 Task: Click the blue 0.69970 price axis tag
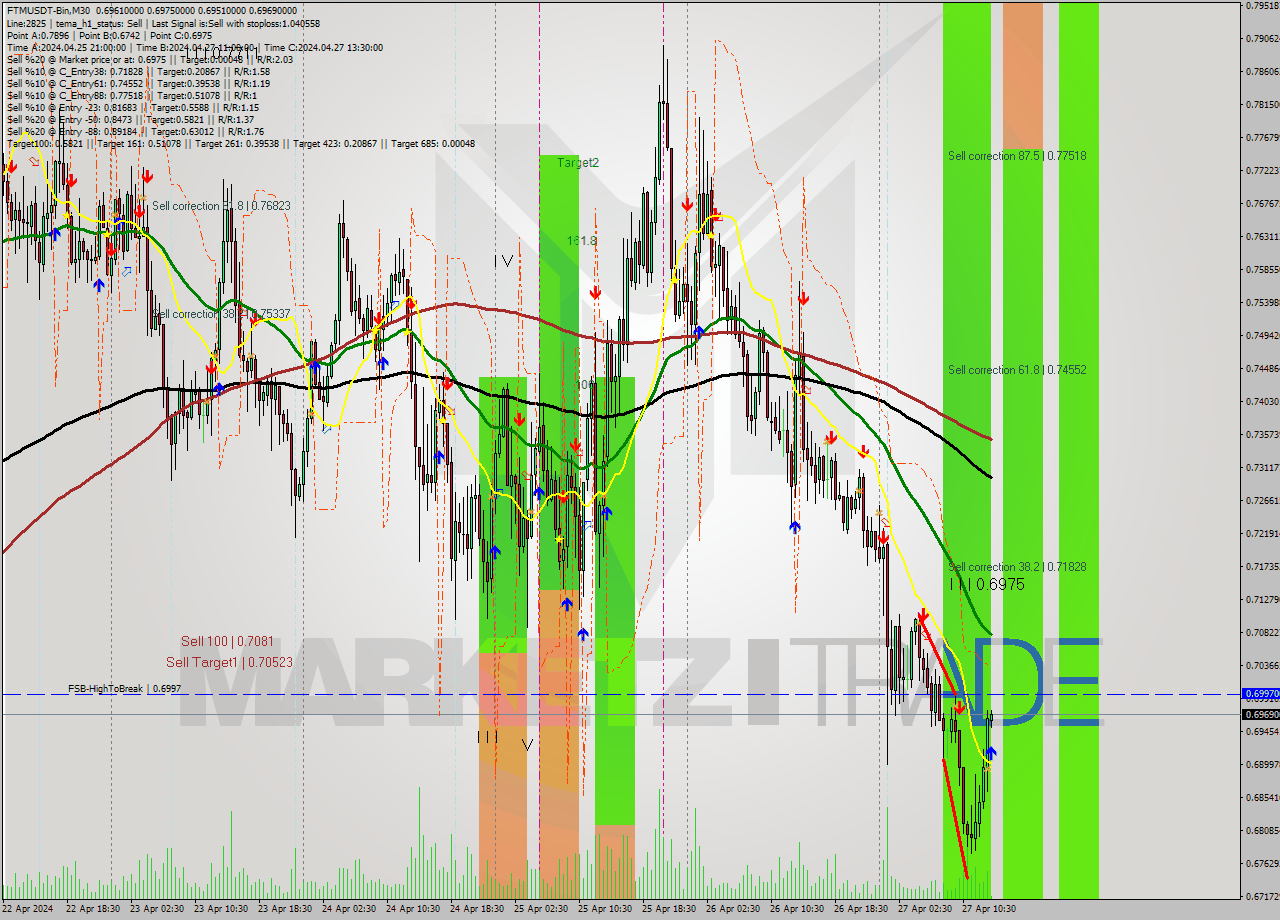pos(1260,693)
